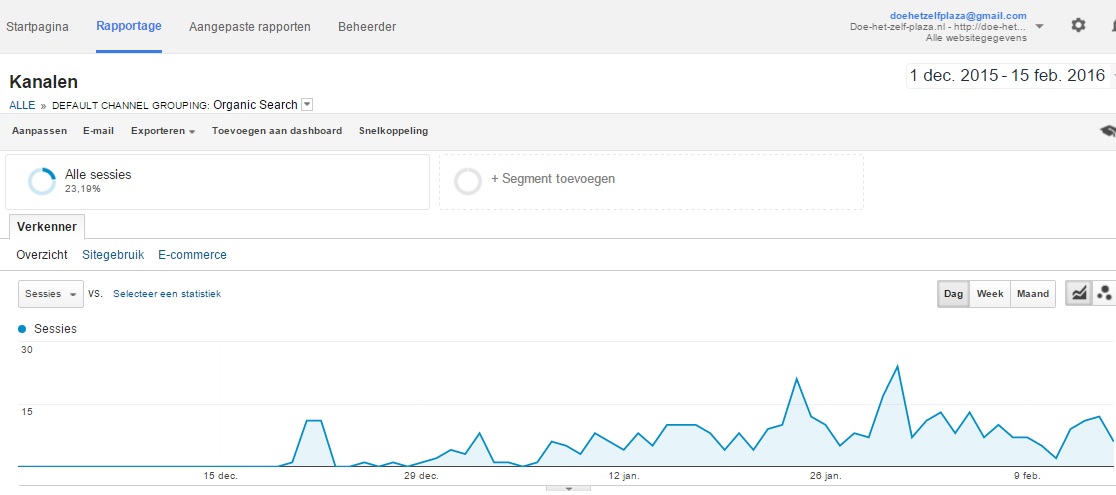Click the blue Sessies legend dot

[21, 329]
